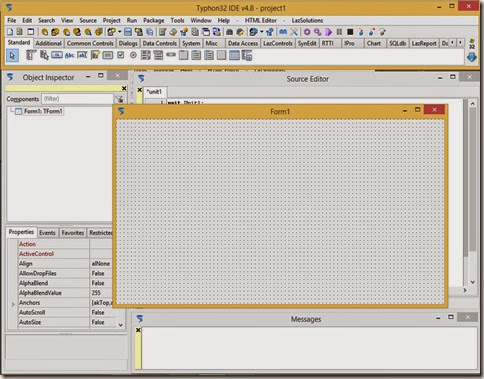Select the *unit1 tab in Source Editor

point(155,92)
